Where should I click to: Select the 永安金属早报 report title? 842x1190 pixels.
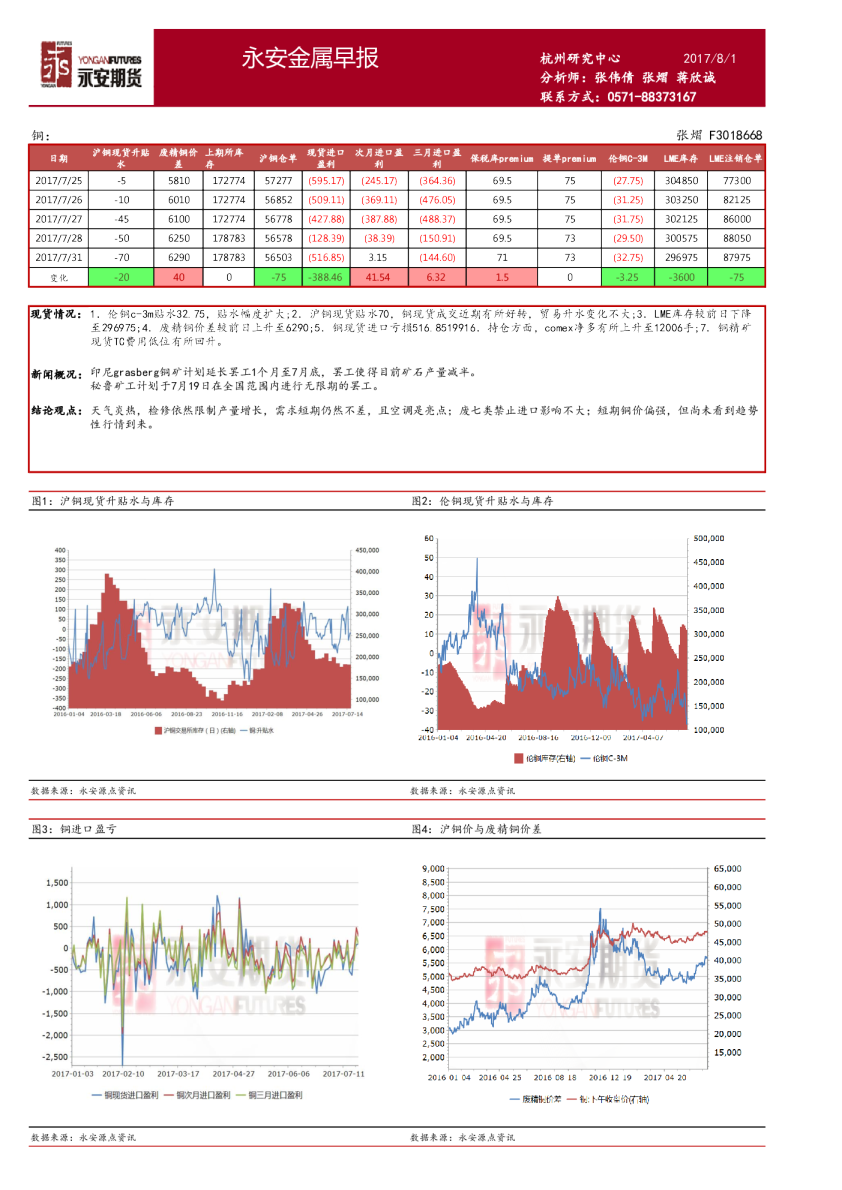pyautogui.click(x=310, y=58)
